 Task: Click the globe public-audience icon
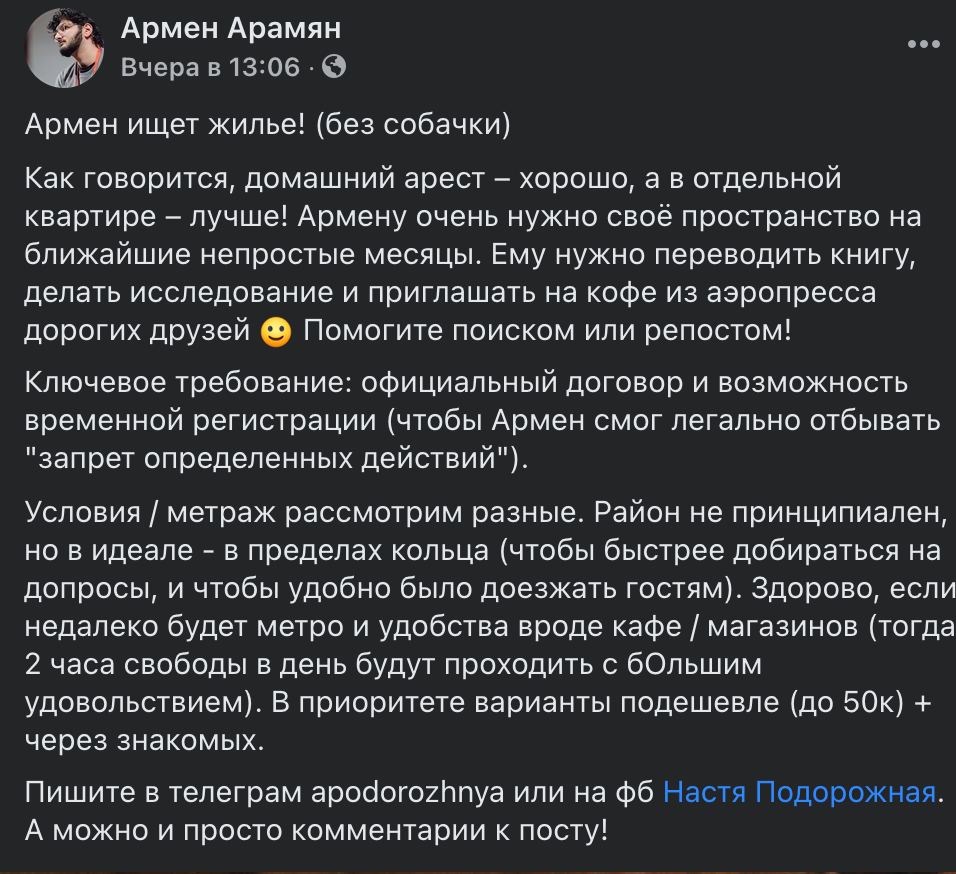point(334,66)
